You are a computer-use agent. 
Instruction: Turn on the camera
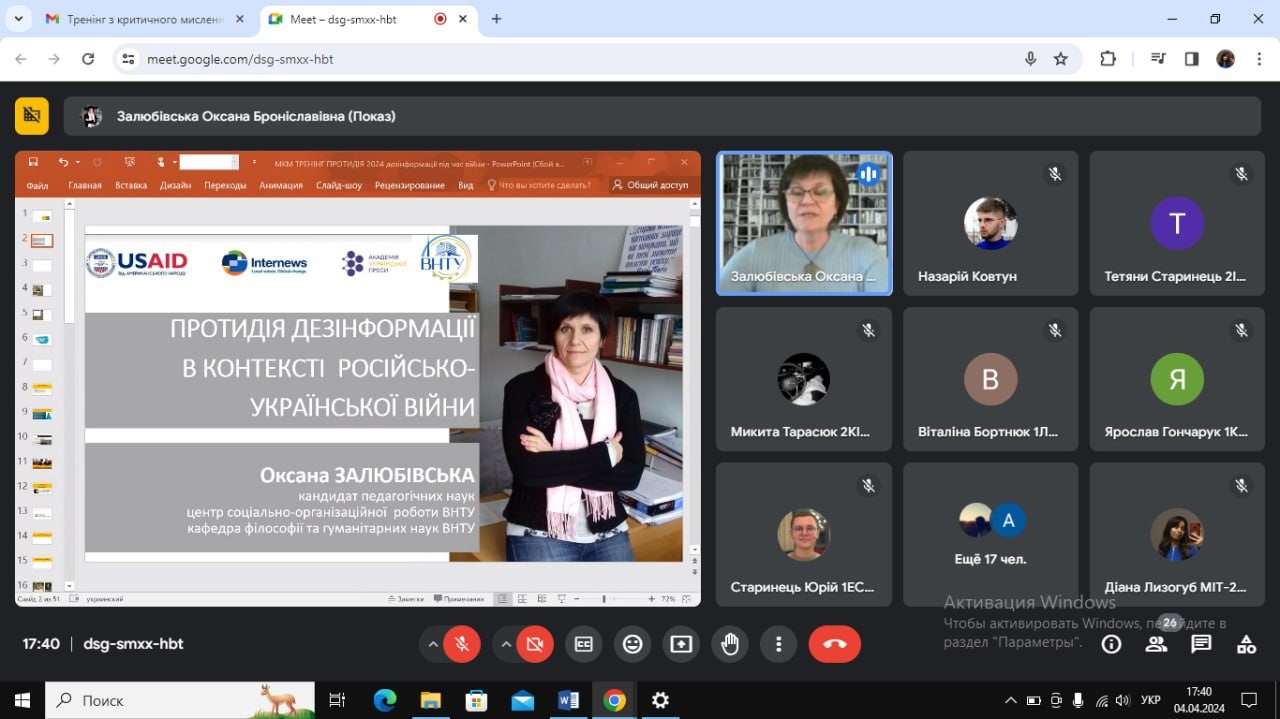(x=534, y=644)
